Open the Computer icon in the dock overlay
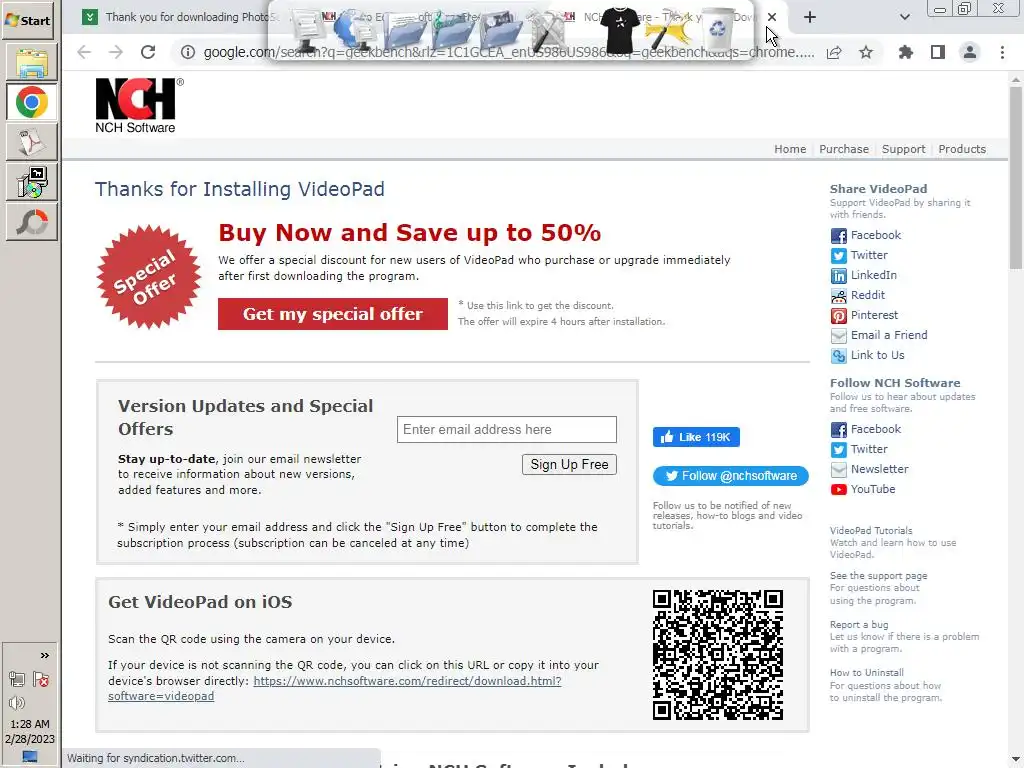 (x=308, y=31)
